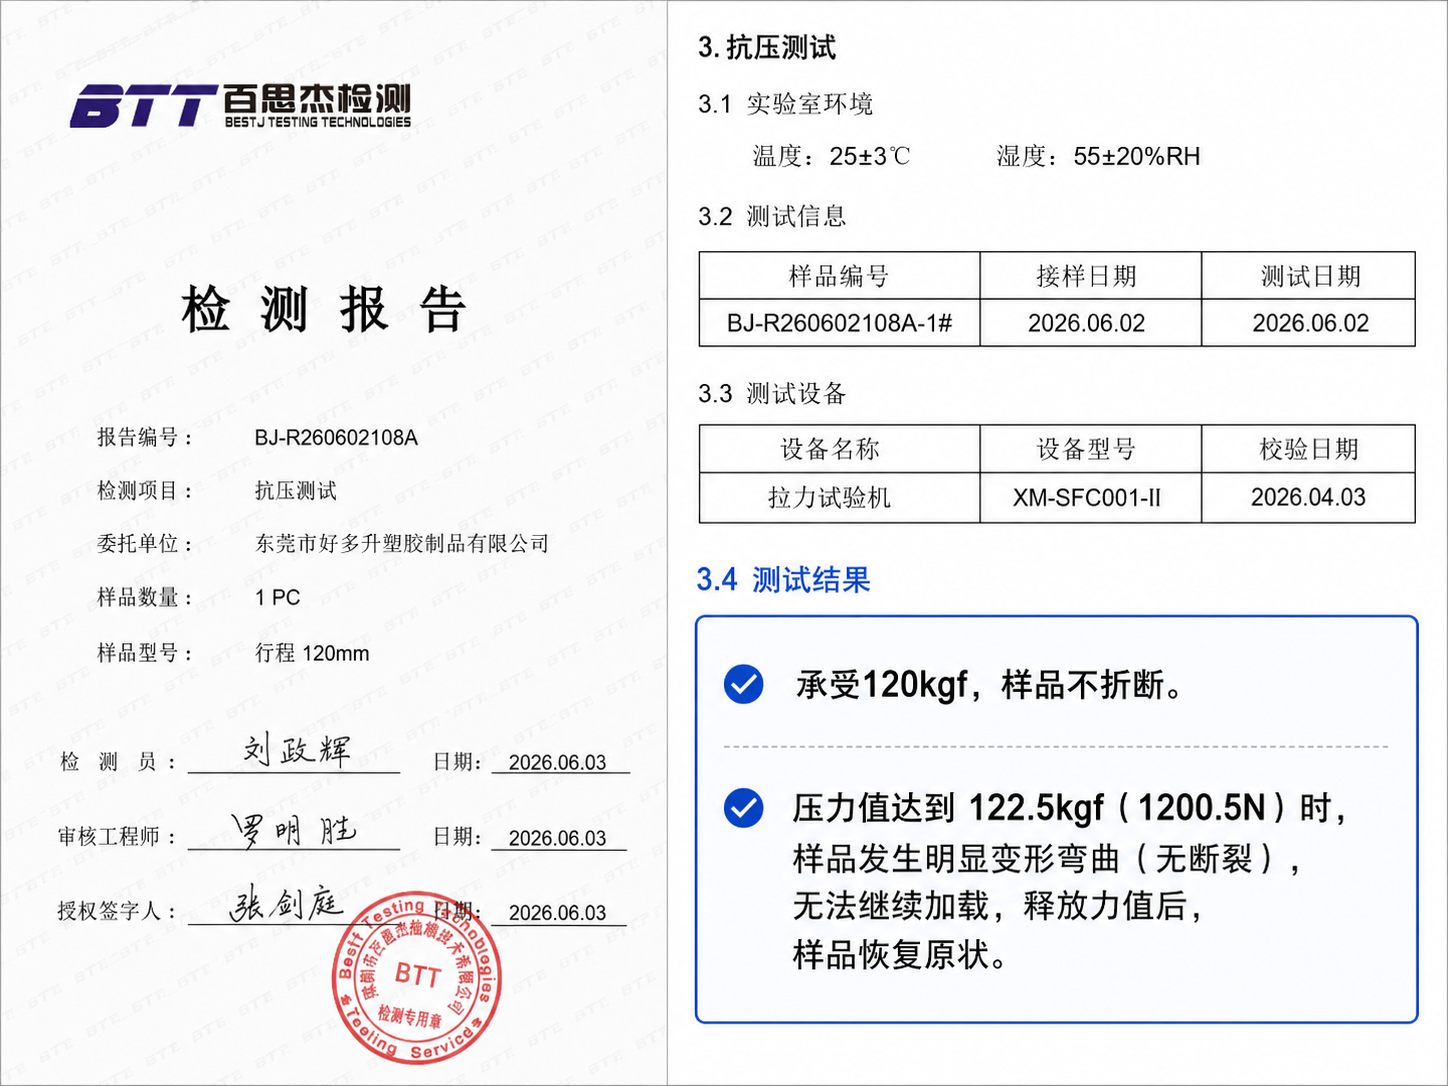Click the 抗压测试 value under 检测项目
Screen dimensions: 1448x1086
pyautogui.click(x=295, y=491)
